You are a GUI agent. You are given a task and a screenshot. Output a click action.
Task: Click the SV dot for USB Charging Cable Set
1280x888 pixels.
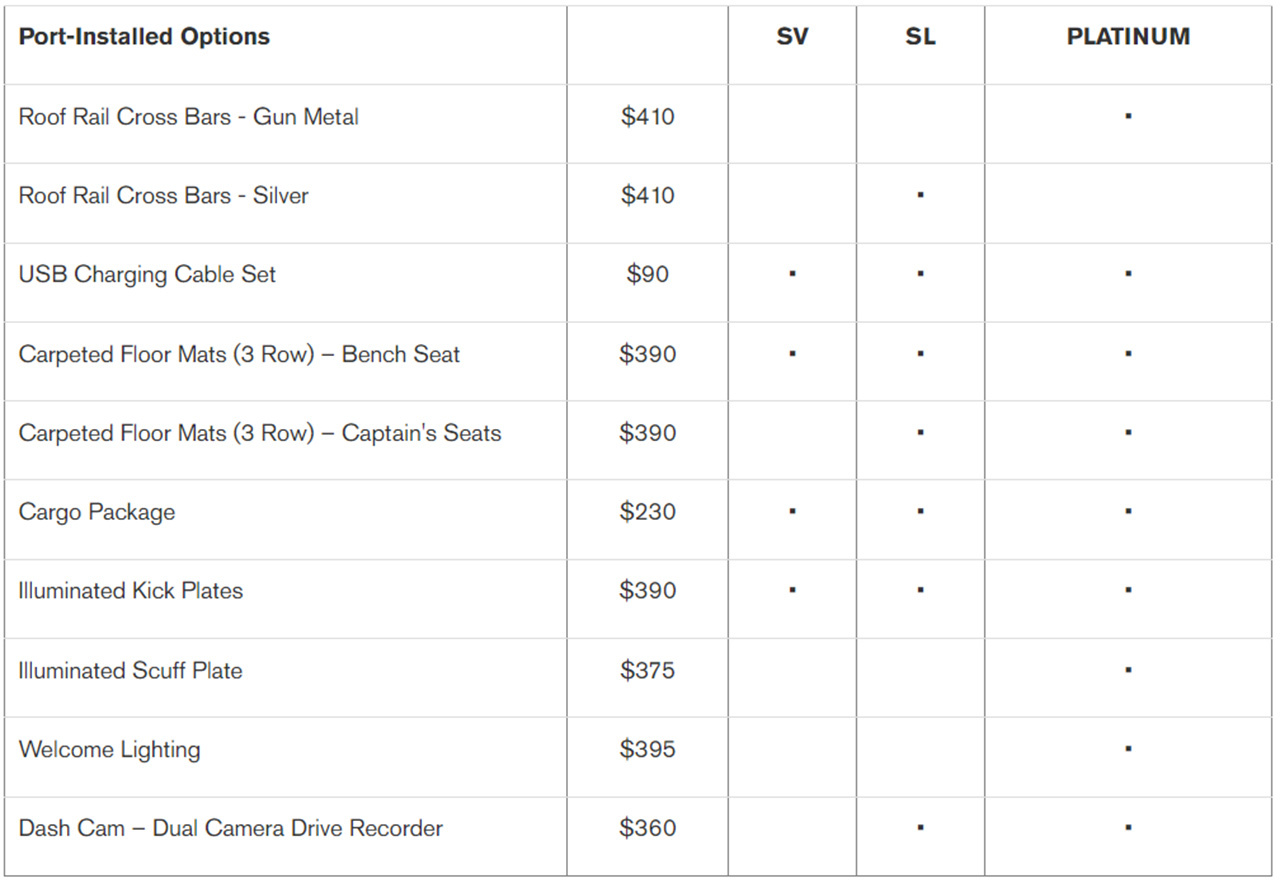click(792, 274)
